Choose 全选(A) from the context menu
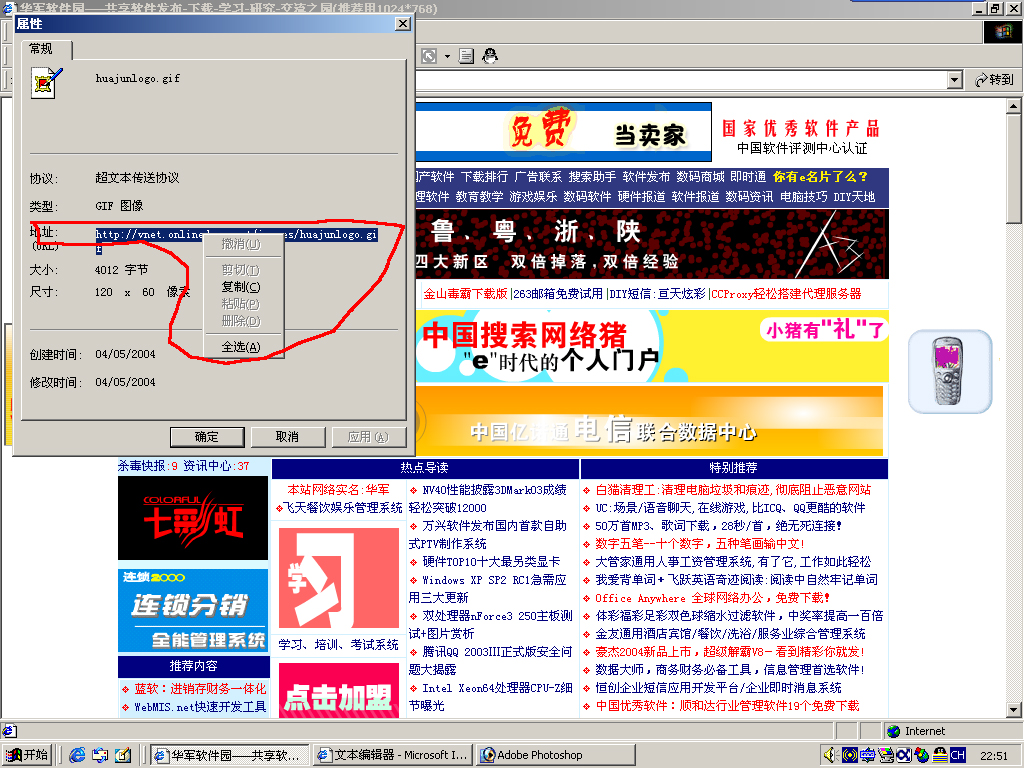Viewport: 1024px width, 768px height. pos(241,347)
